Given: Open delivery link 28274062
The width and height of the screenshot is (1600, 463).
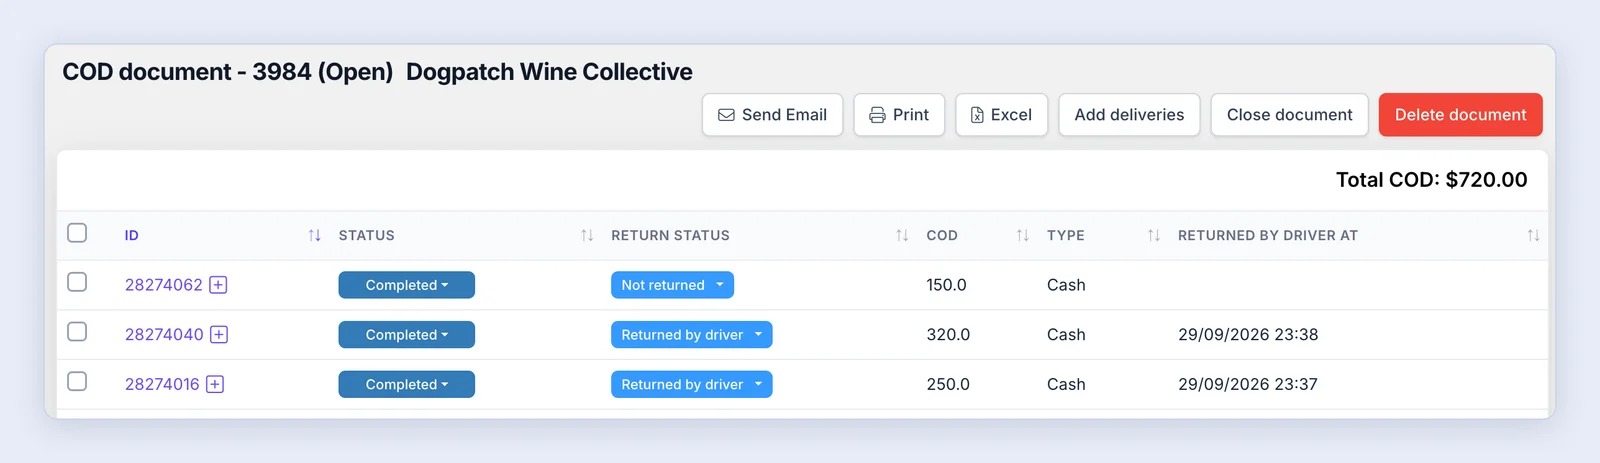Looking at the screenshot, I should [x=164, y=285].
